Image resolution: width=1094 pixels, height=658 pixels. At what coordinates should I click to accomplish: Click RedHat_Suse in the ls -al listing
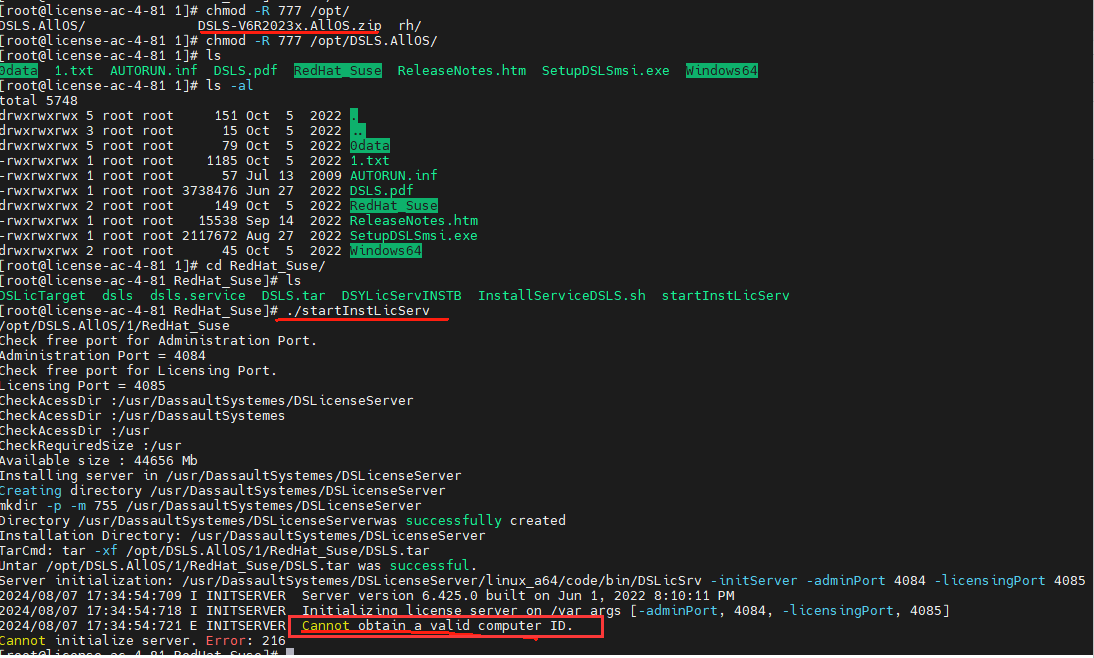pos(394,205)
